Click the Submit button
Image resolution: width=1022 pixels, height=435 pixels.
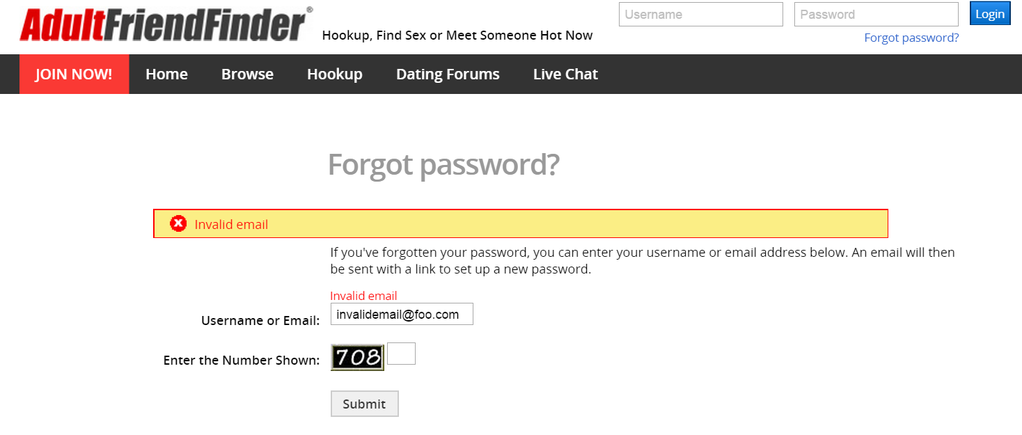[x=364, y=404]
